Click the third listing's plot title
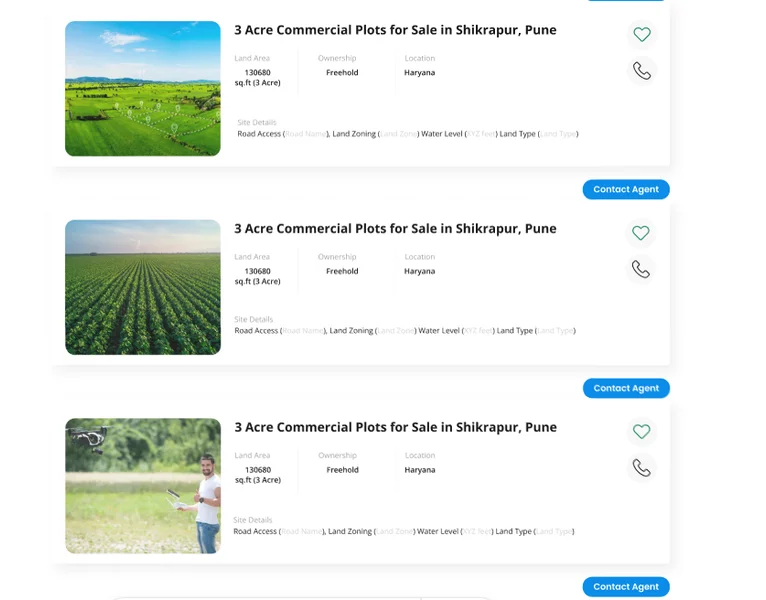Image resolution: width=766 pixels, height=600 pixels. click(395, 427)
